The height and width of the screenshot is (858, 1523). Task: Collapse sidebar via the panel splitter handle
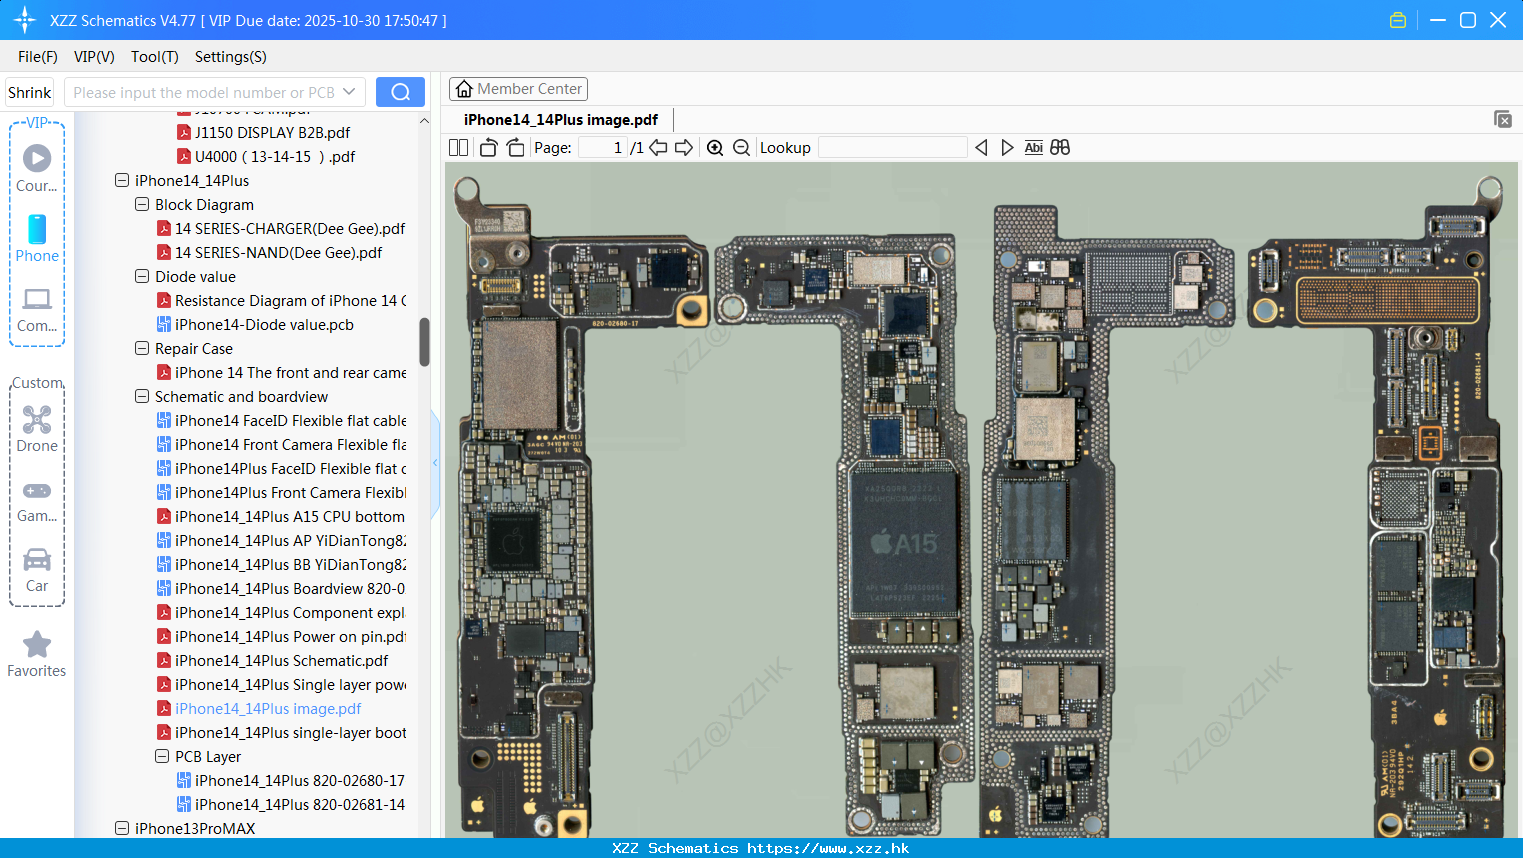click(x=435, y=463)
